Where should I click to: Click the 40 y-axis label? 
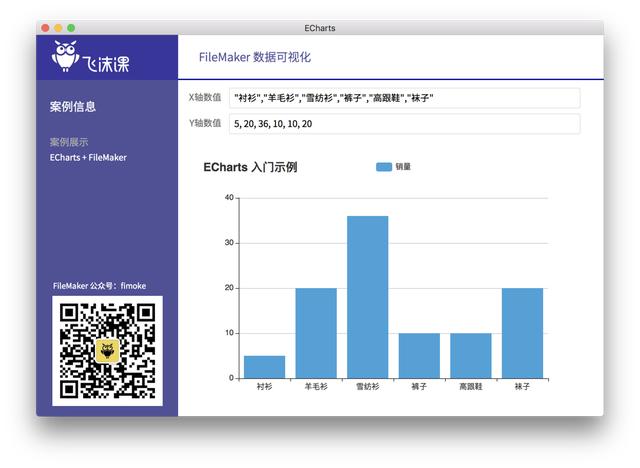(x=229, y=197)
